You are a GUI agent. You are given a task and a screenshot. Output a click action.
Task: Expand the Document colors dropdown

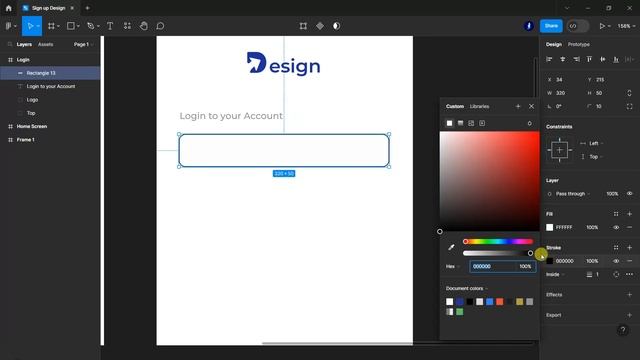(467, 288)
